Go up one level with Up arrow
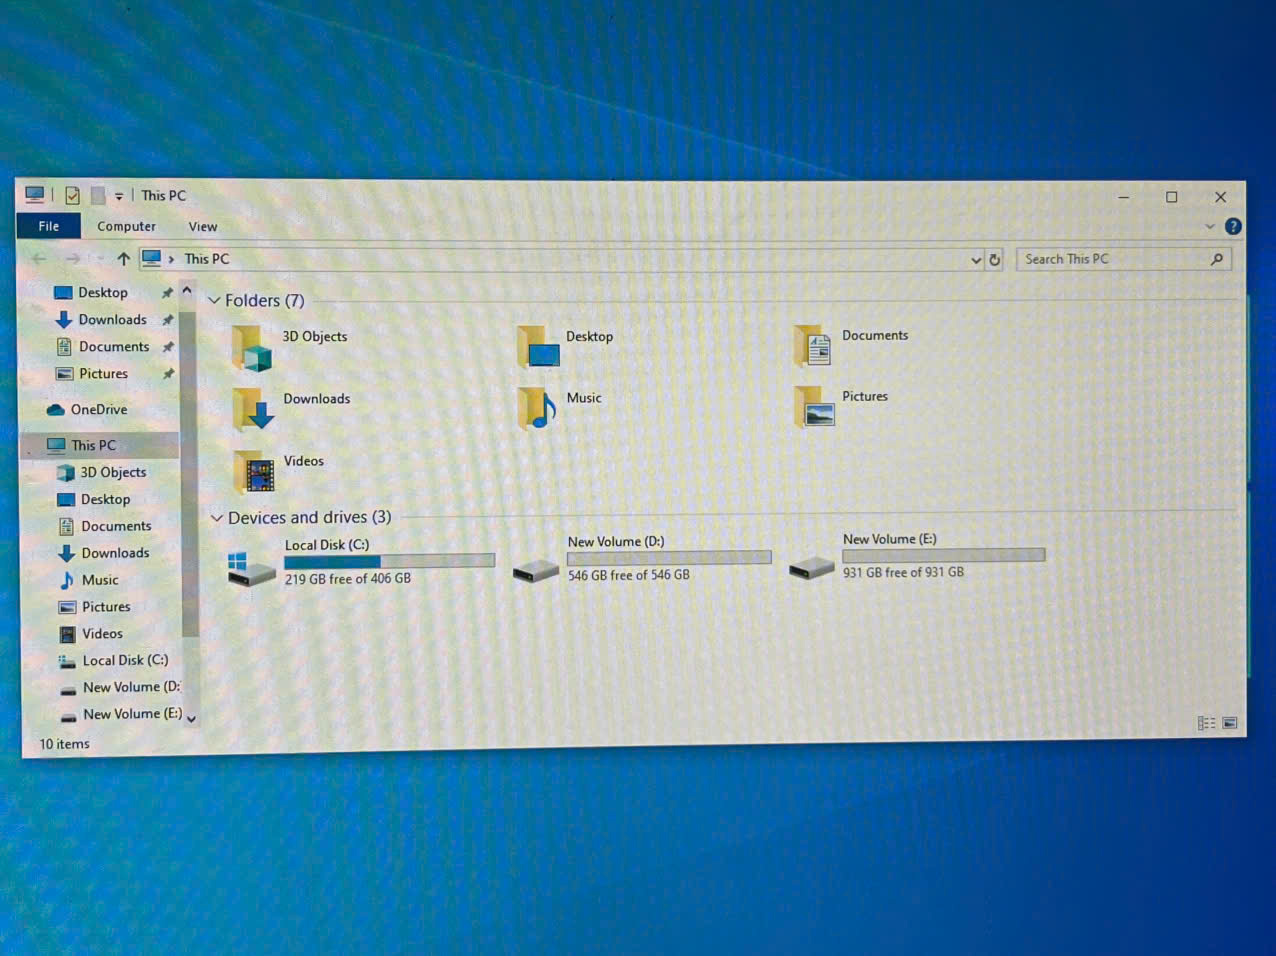 [x=123, y=259]
